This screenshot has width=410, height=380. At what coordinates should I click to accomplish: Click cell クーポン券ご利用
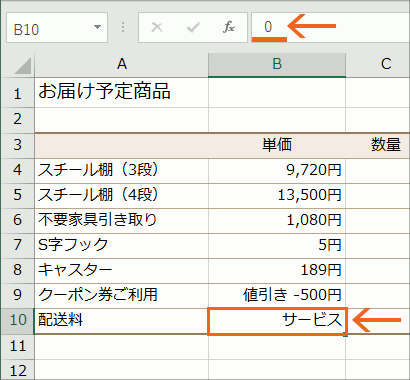tap(122, 295)
